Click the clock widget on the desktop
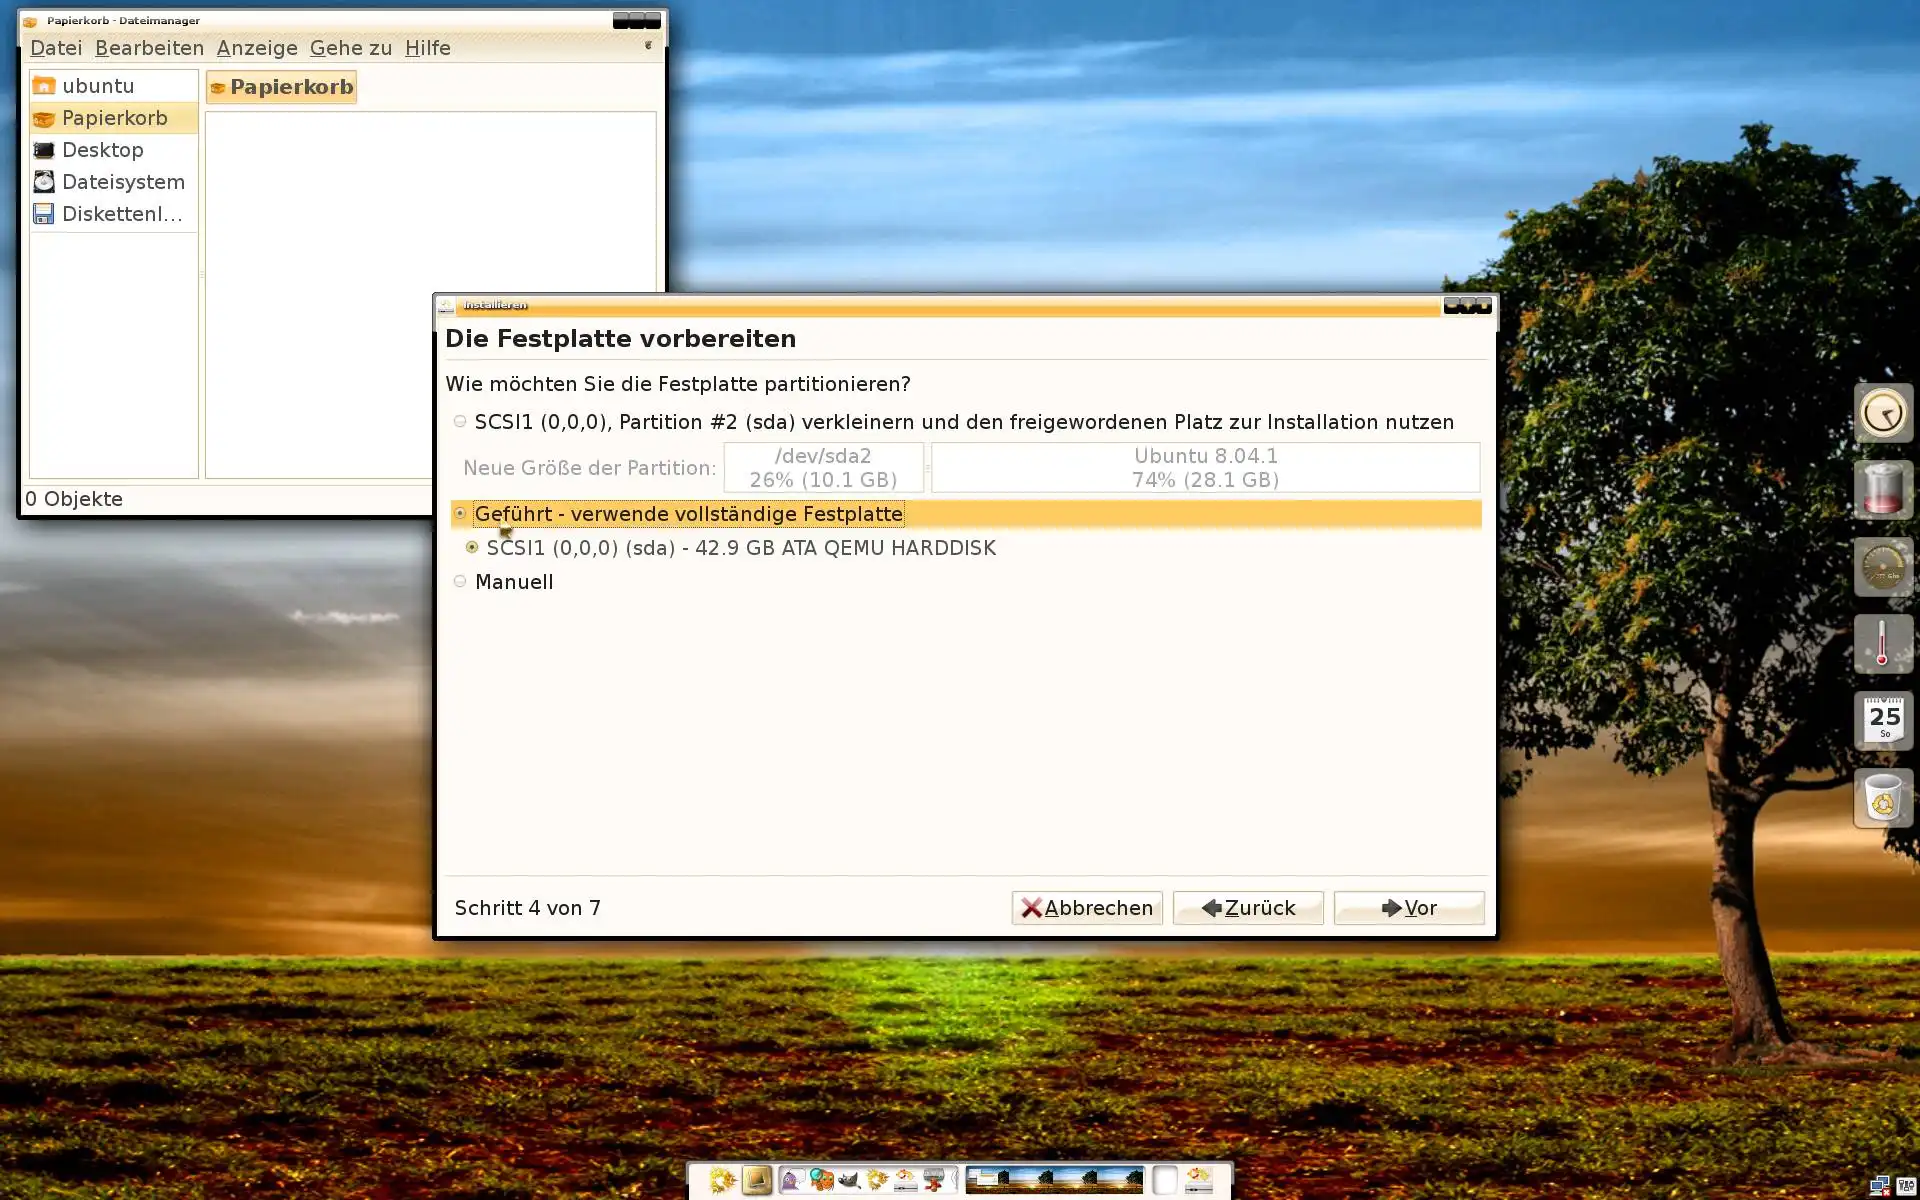This screenshot has height=1200, width=1920. pyautogui.click(x=1883, y=413)
